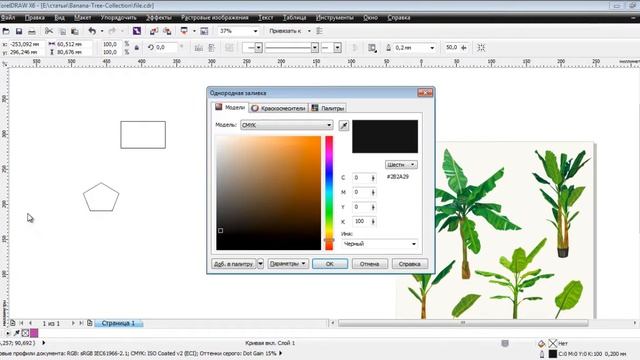The height and width of the screenshot is (360, 640).
Task: Open the Имя Черный dropdown
Action: [x=379, y=244]
